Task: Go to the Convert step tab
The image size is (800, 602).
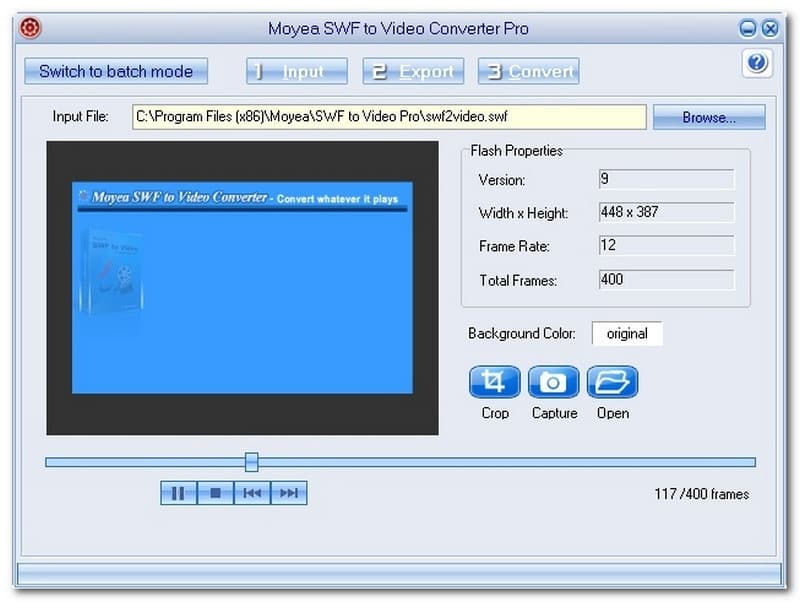Action: point(529,71)
